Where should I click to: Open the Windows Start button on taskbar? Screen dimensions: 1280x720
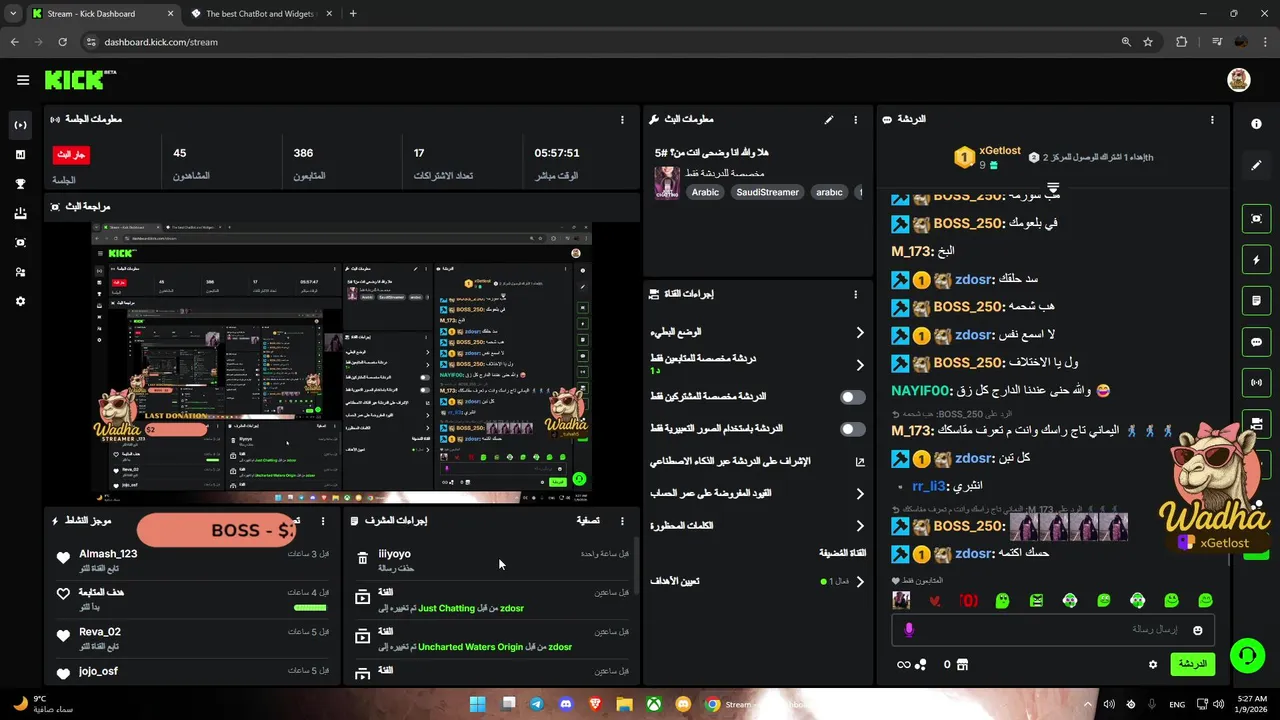(x=477, y=704)
